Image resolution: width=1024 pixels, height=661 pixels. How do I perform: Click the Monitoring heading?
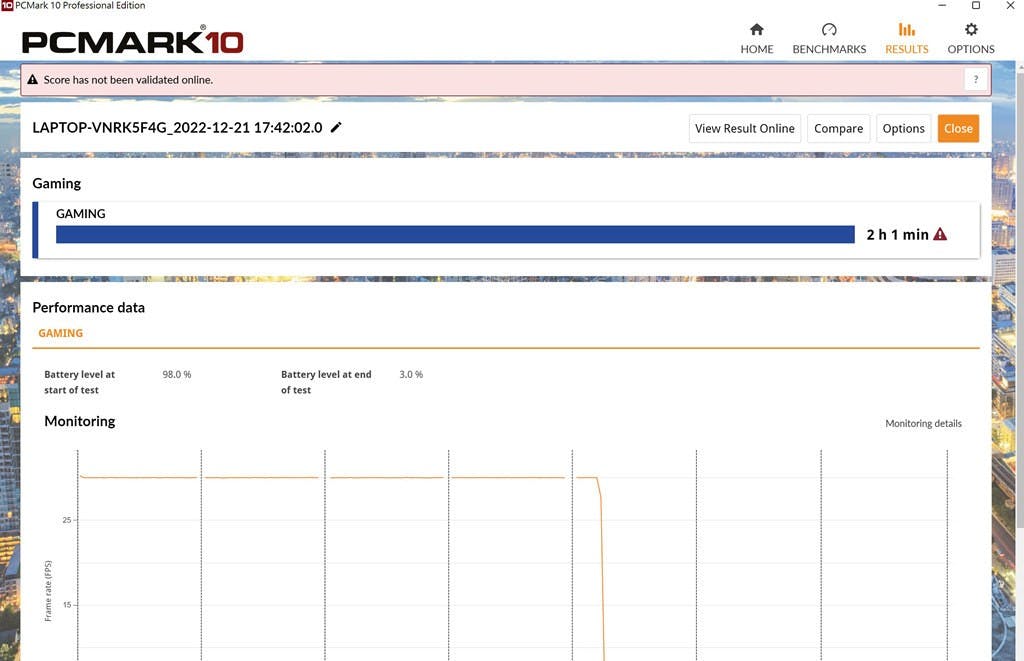click(x=80, y=421)
